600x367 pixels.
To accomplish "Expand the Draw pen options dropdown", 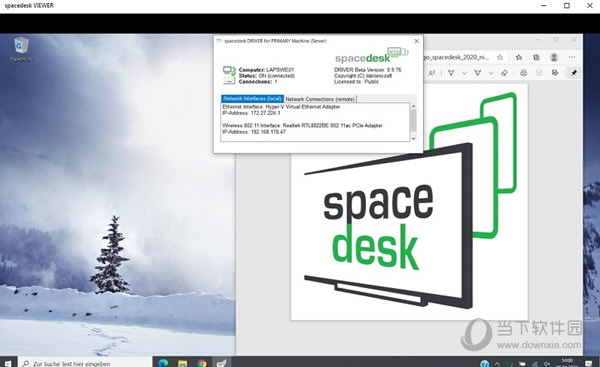I will [x=464, y=73].
